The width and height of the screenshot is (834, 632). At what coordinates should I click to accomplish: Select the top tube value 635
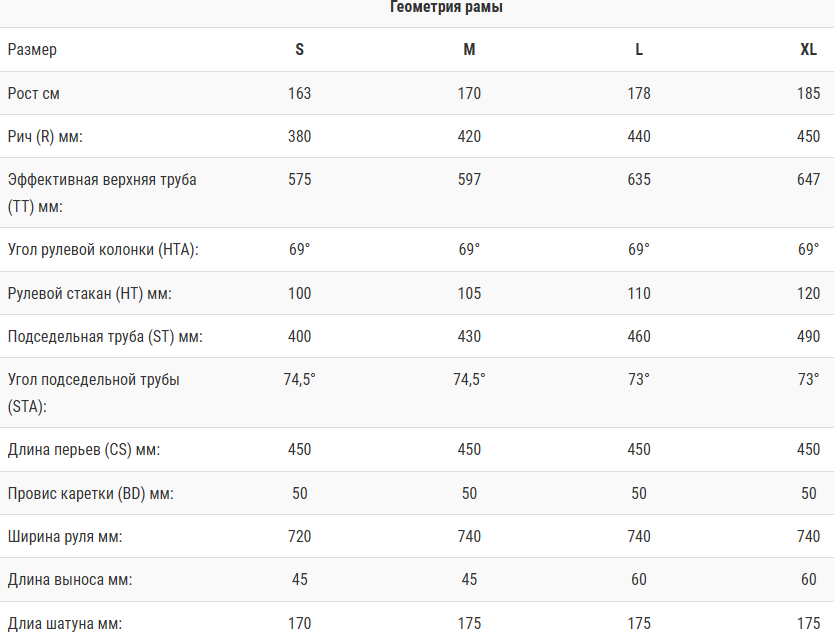(x=639, y=180)
